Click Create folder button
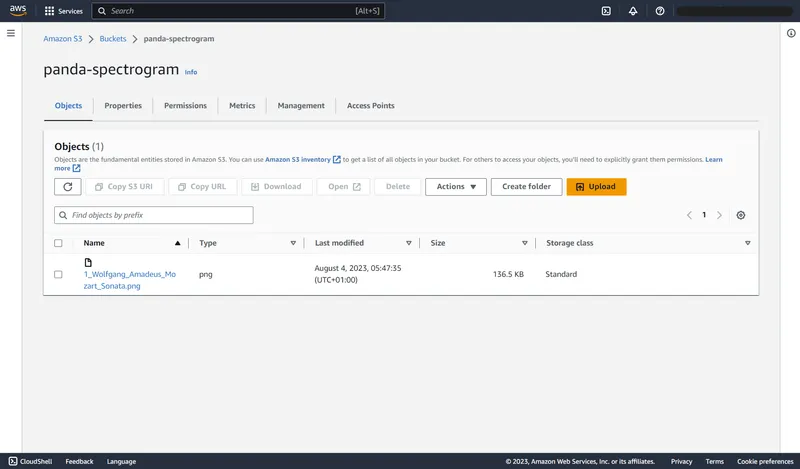The width and height of the screenshot is (800, 469). pyautogui.click(x=527, y=187)
